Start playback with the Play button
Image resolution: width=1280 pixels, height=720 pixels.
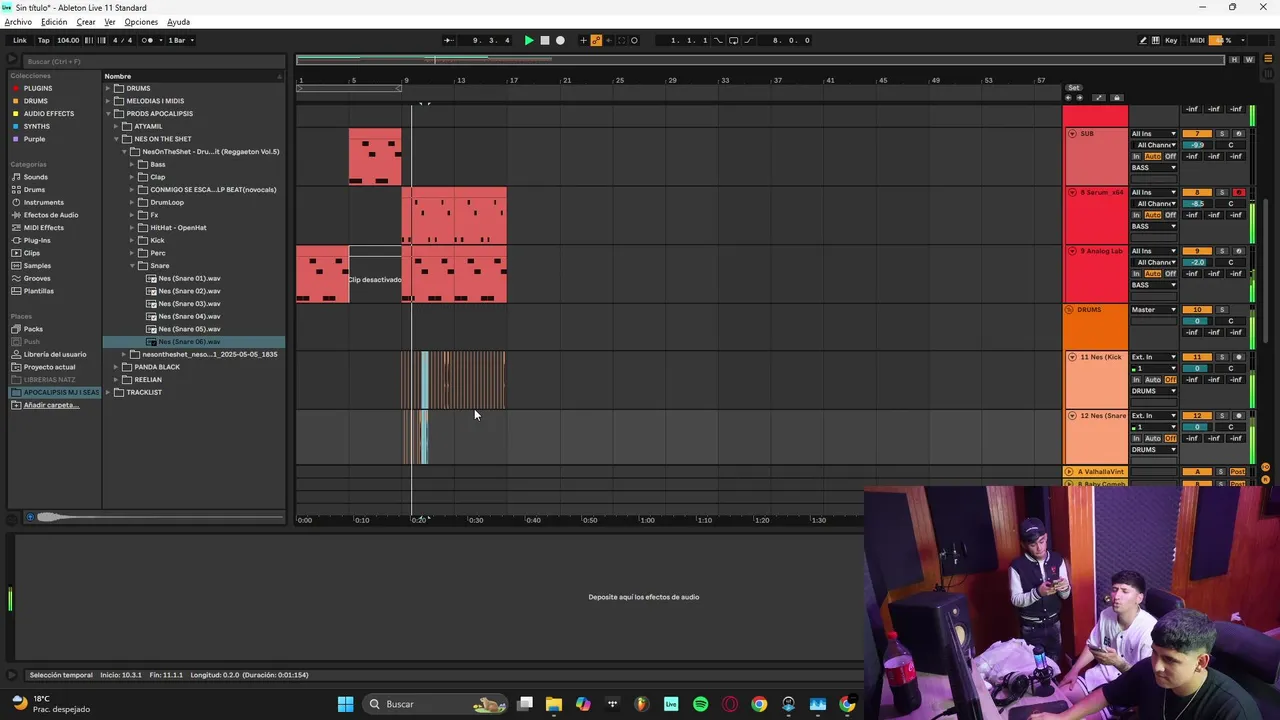[529, 40]
